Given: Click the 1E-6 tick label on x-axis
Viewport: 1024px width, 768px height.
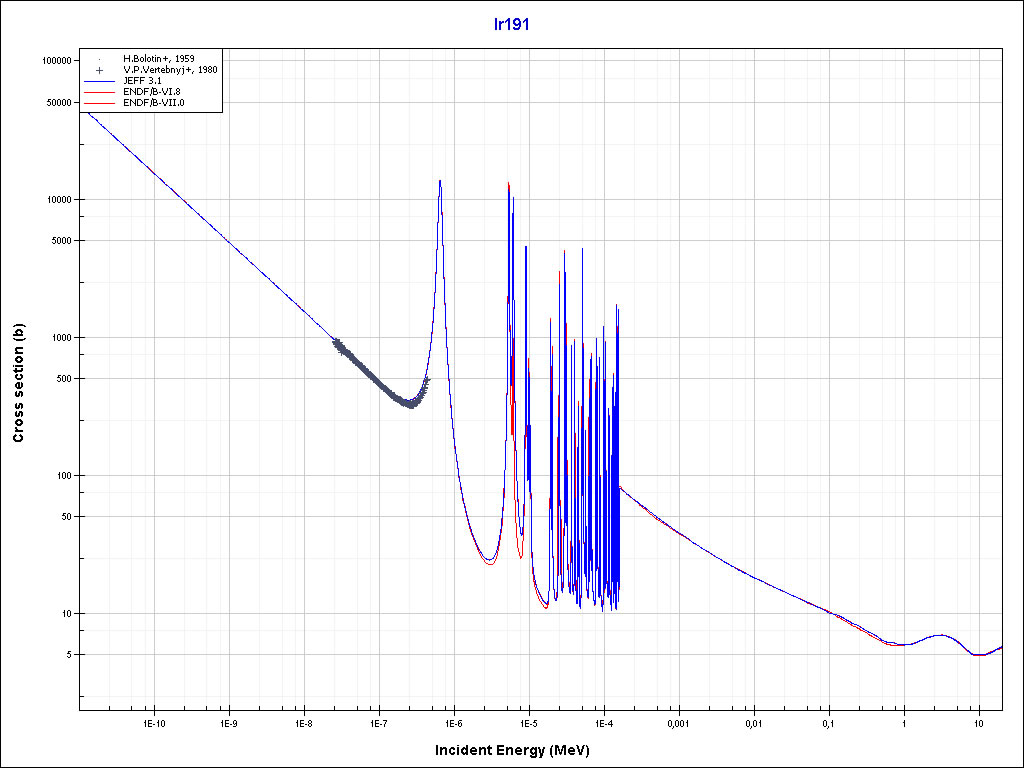Looking at the screenshot, I should (x=453, y=723).
